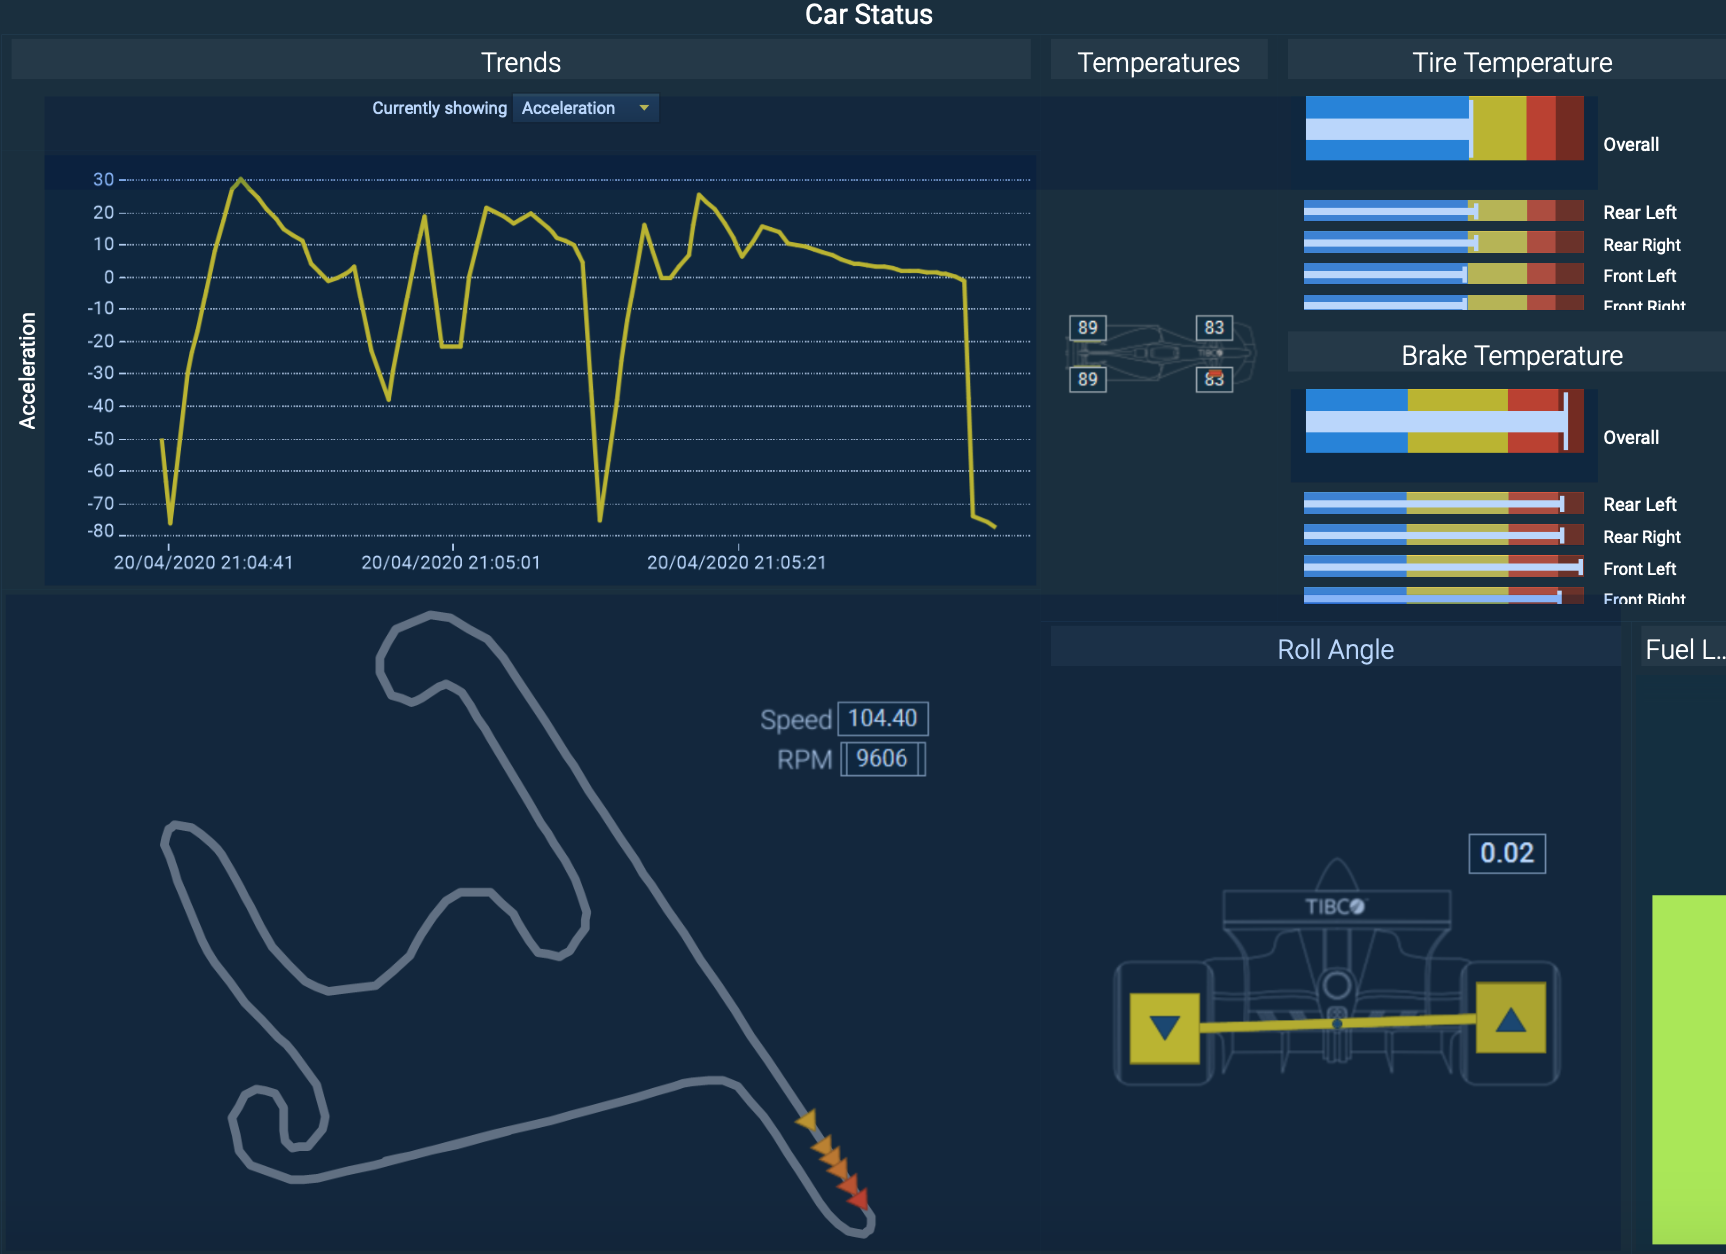This screenshot has width=1726, height=1254.
Task: Click the Speed value field showing 104.40
Action: tap(884, 718)
